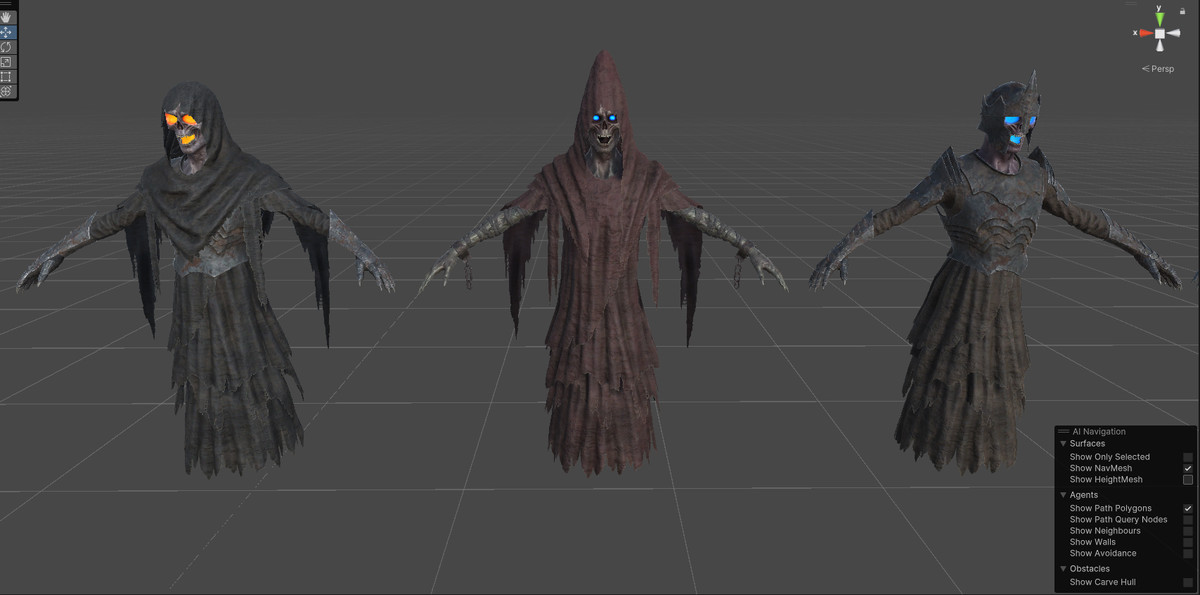1200x595 pixels.
Task: Click the right grey axis cone of gizmo
Action: [1173, 33]
